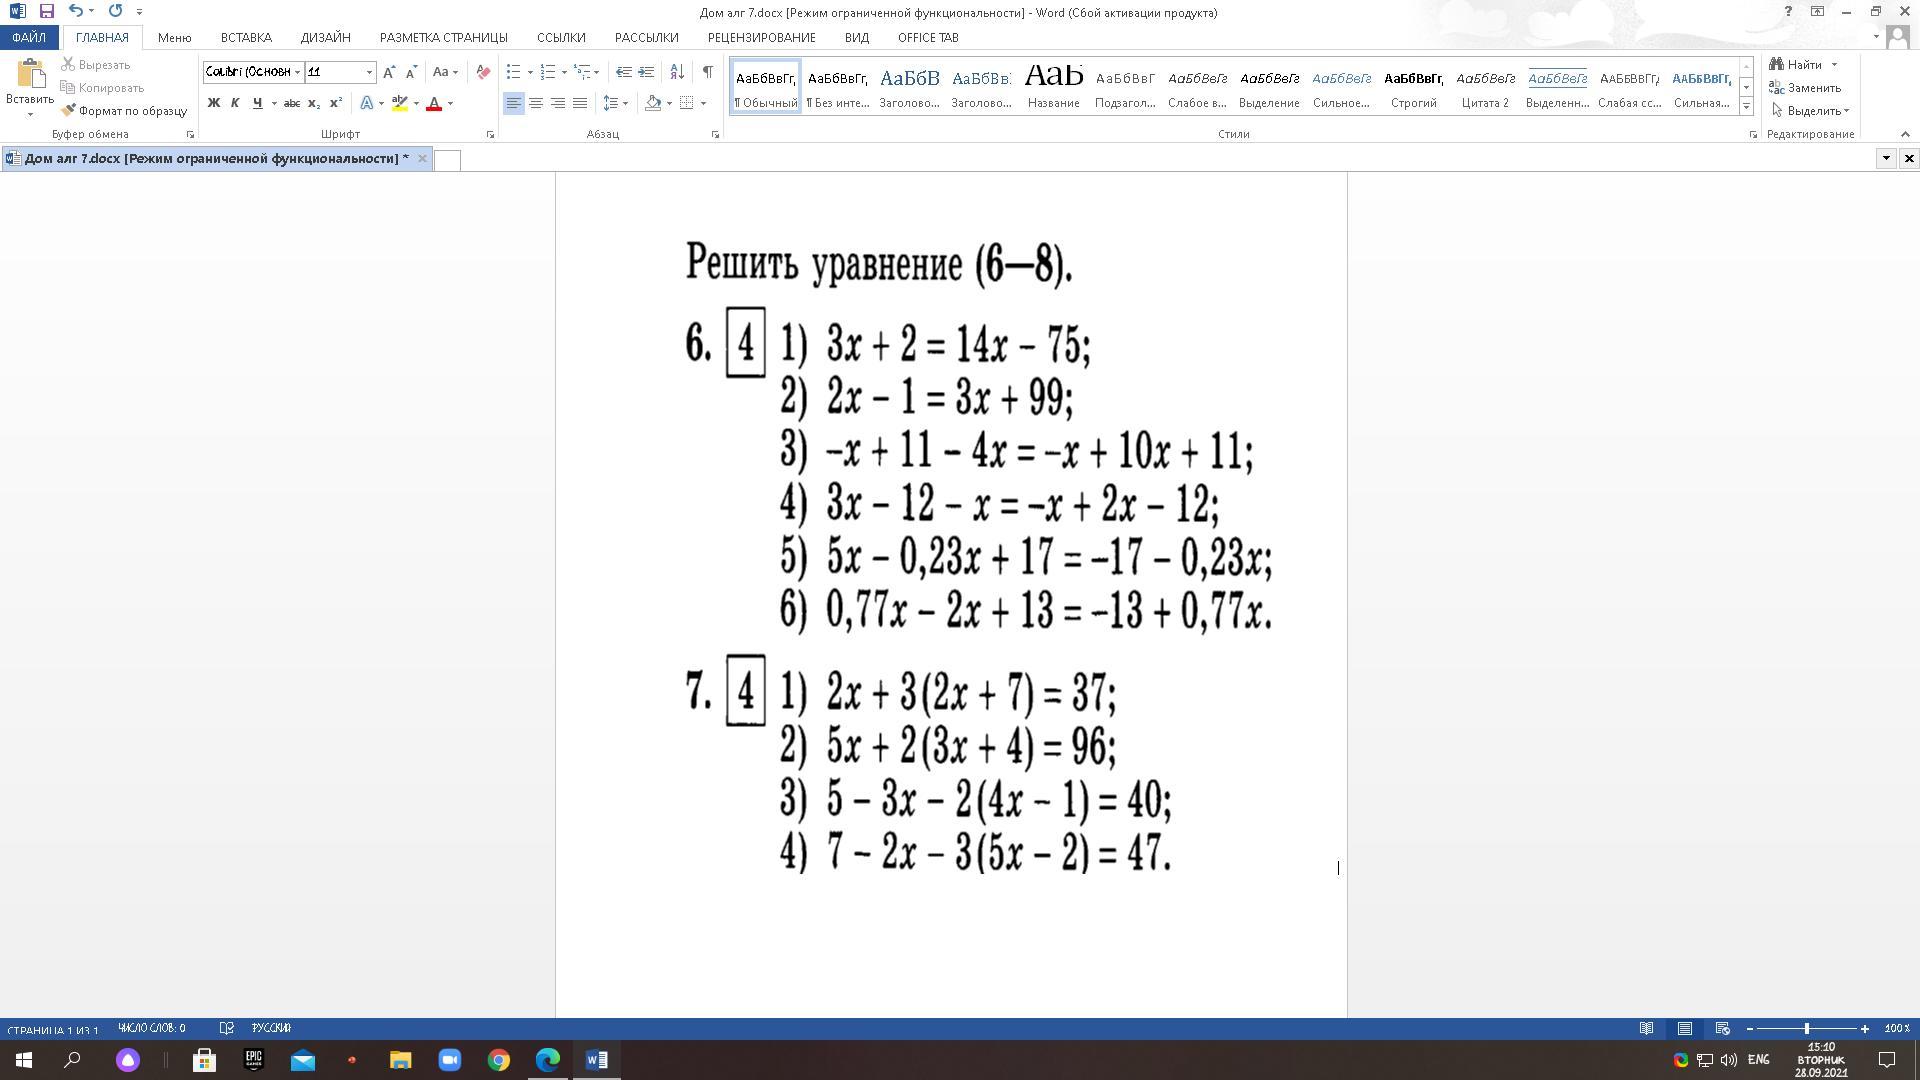This screenshot has height=1080, width=1920.
Task: Open the РЕЦЕНЗИРОВАНИЕ ribbon tab
Action: pos(761,37)
